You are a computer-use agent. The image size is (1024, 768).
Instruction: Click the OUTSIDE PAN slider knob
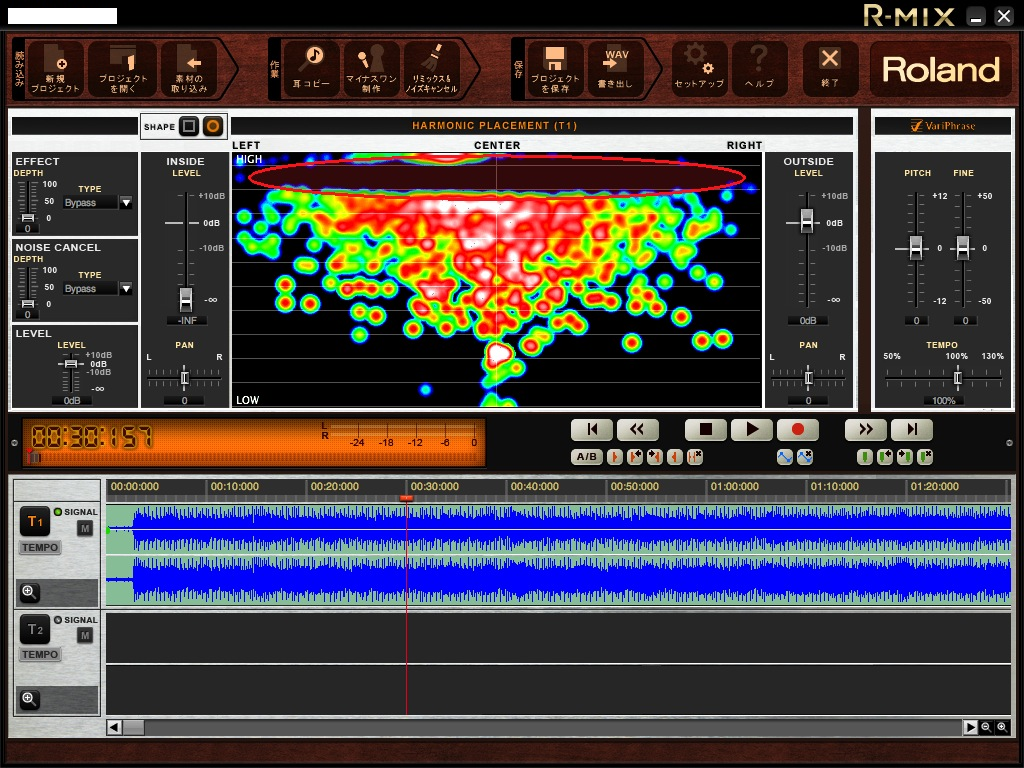(808, 377)
